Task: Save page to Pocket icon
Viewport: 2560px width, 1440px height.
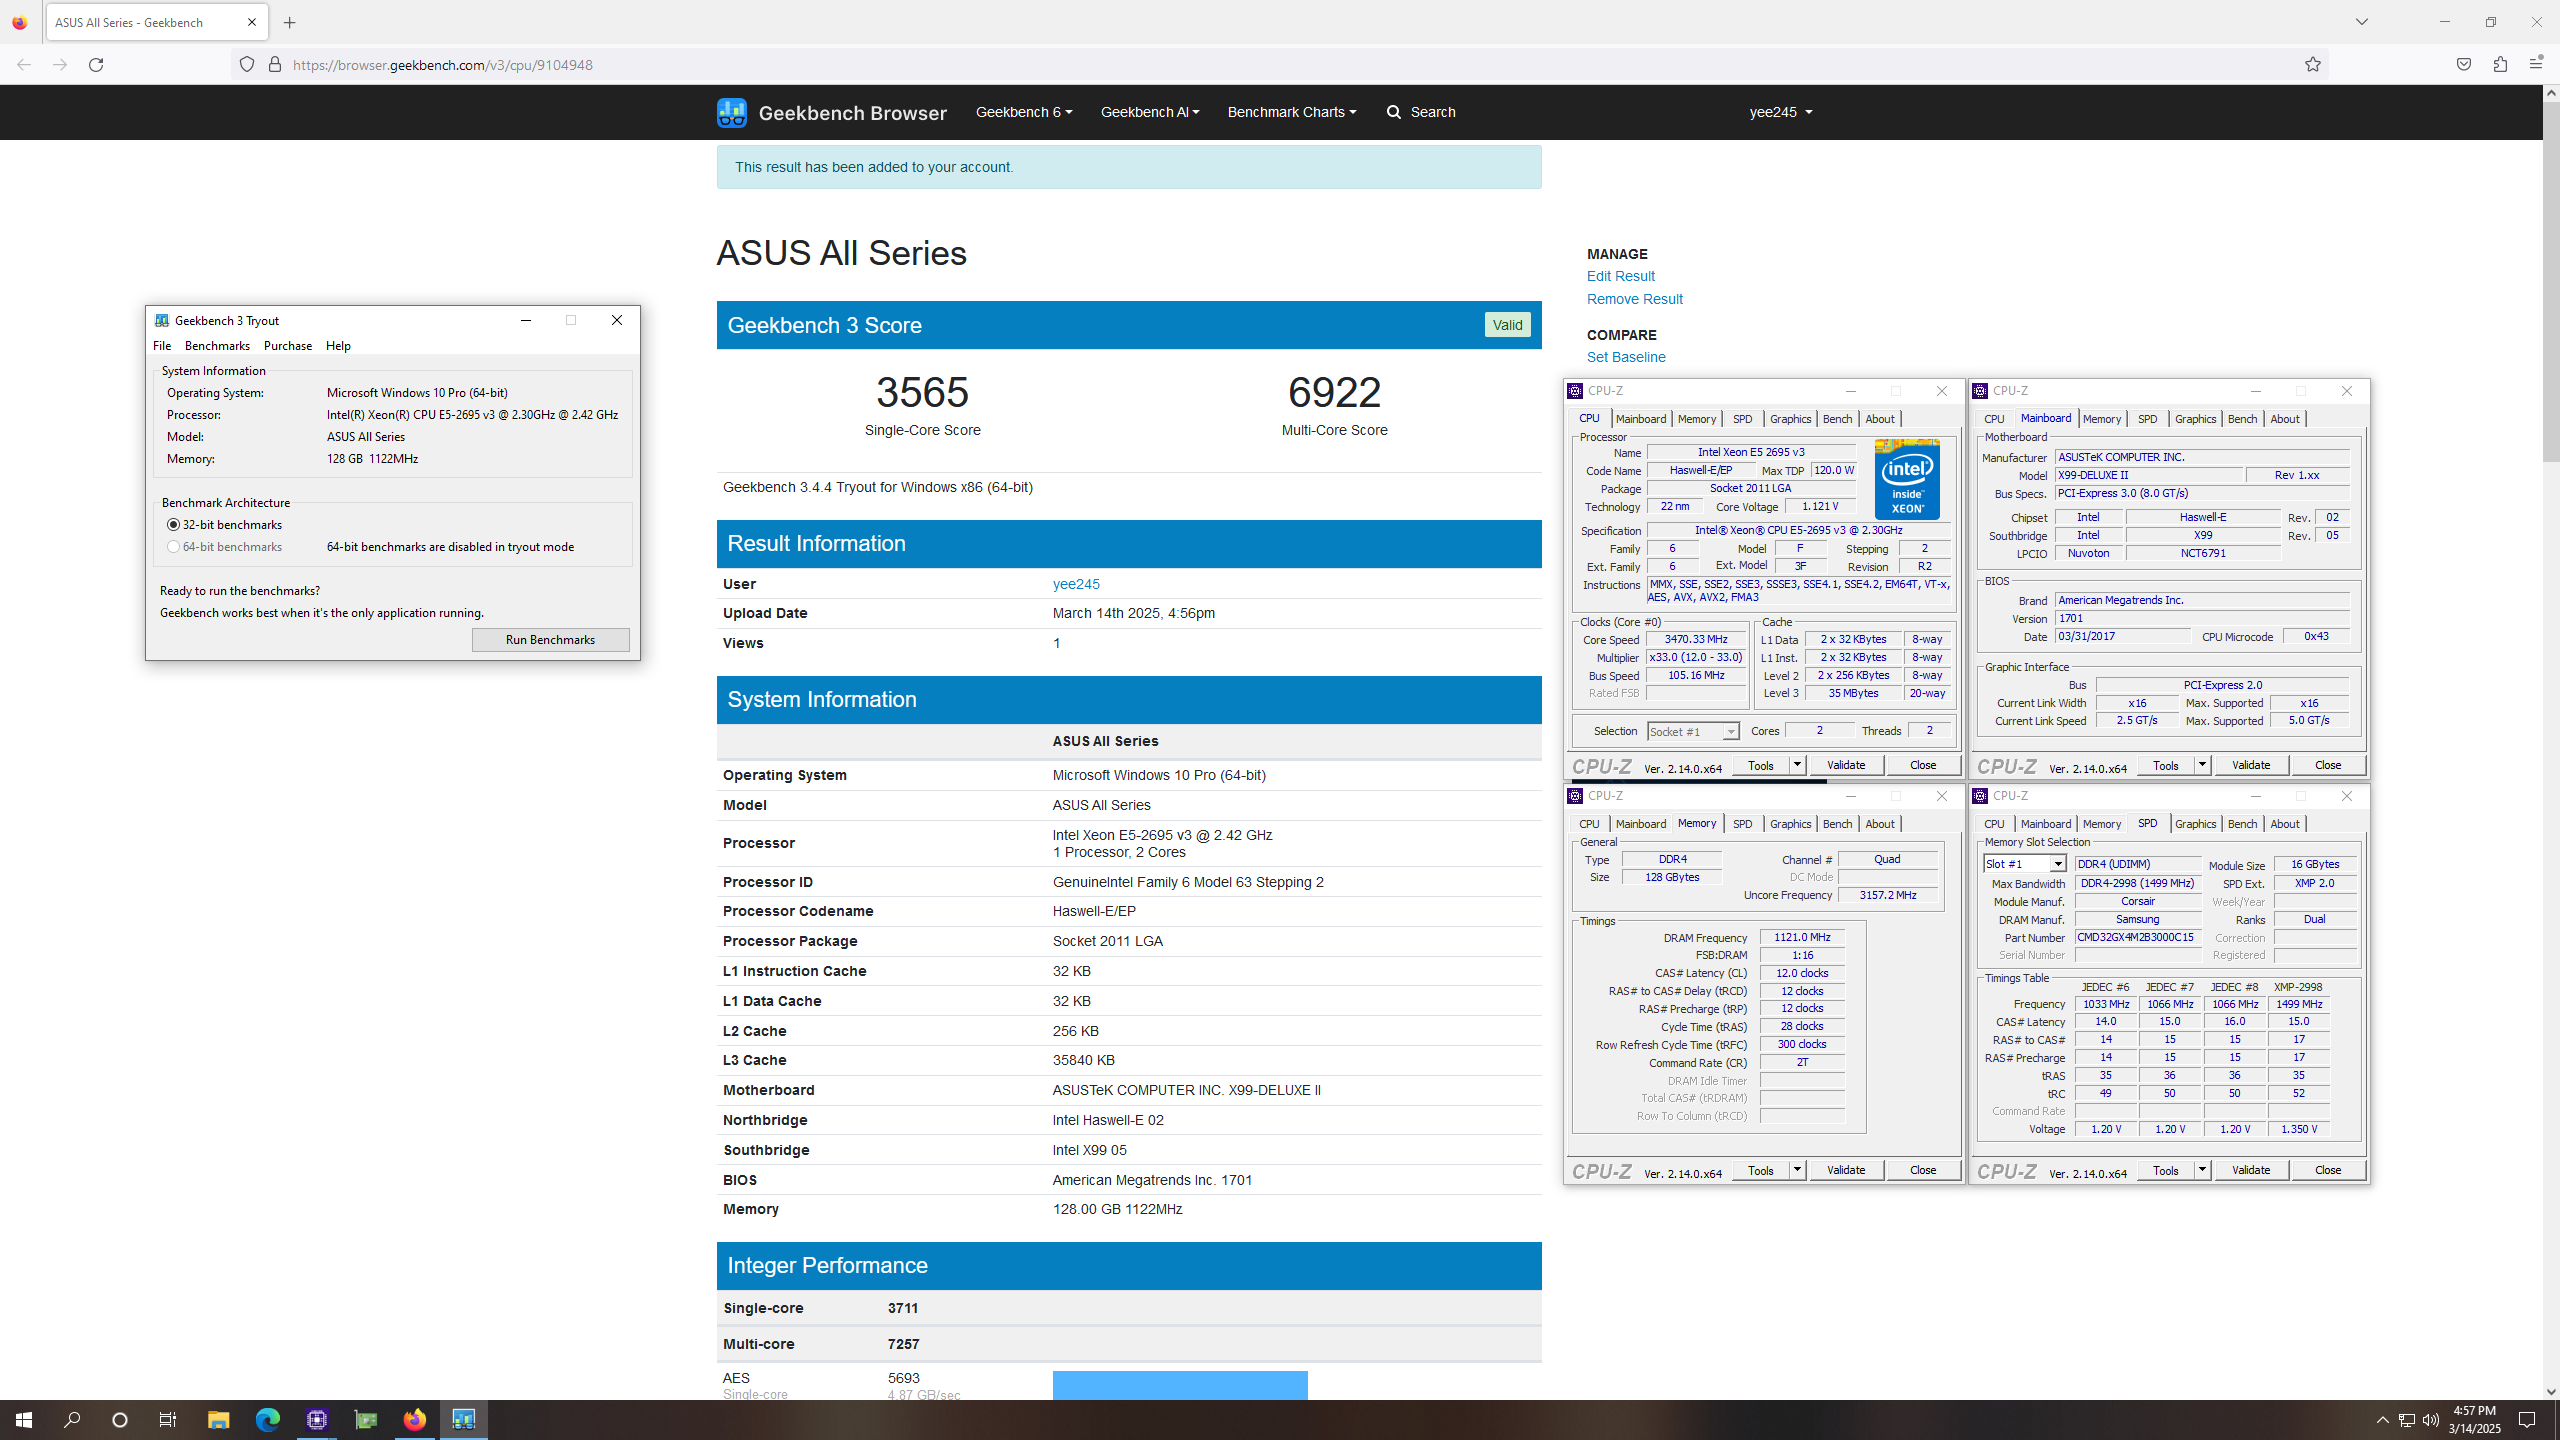Action: click(x=2464, y=65)
